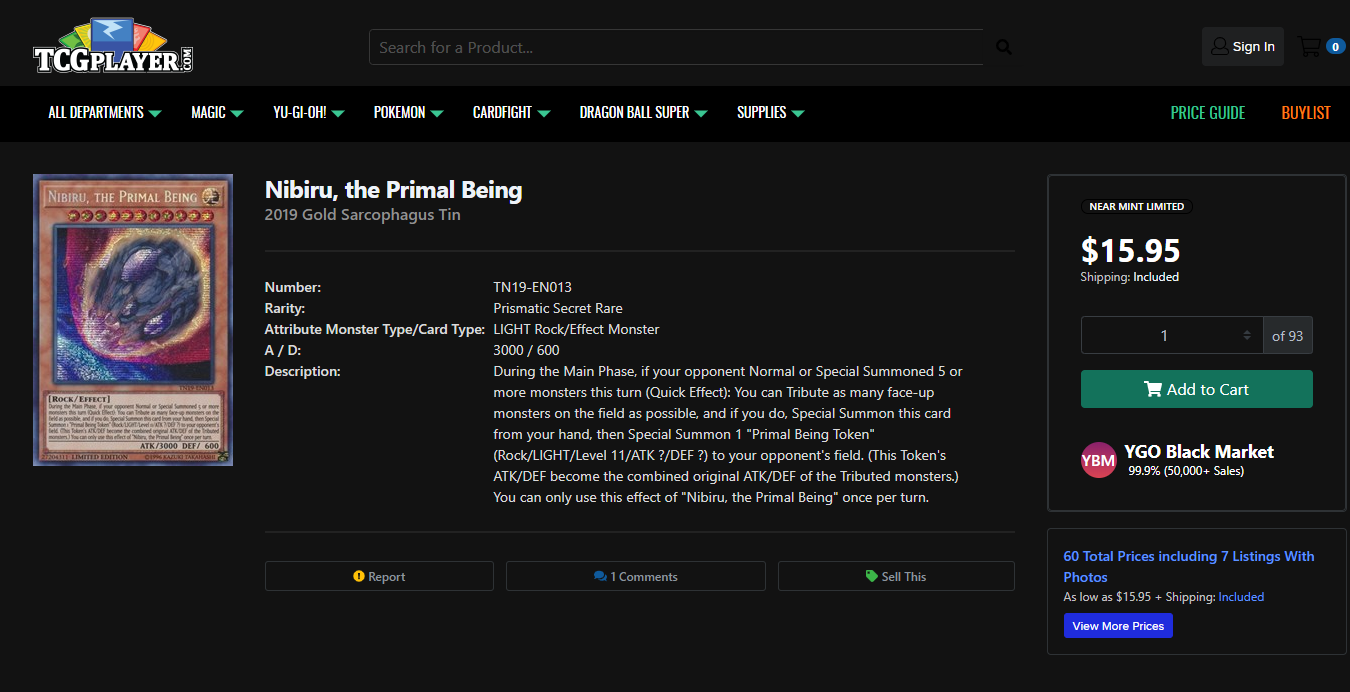The image size is (1350, 692).
Task: Expand the Supplies menu
Action: (x=770, y=113)
